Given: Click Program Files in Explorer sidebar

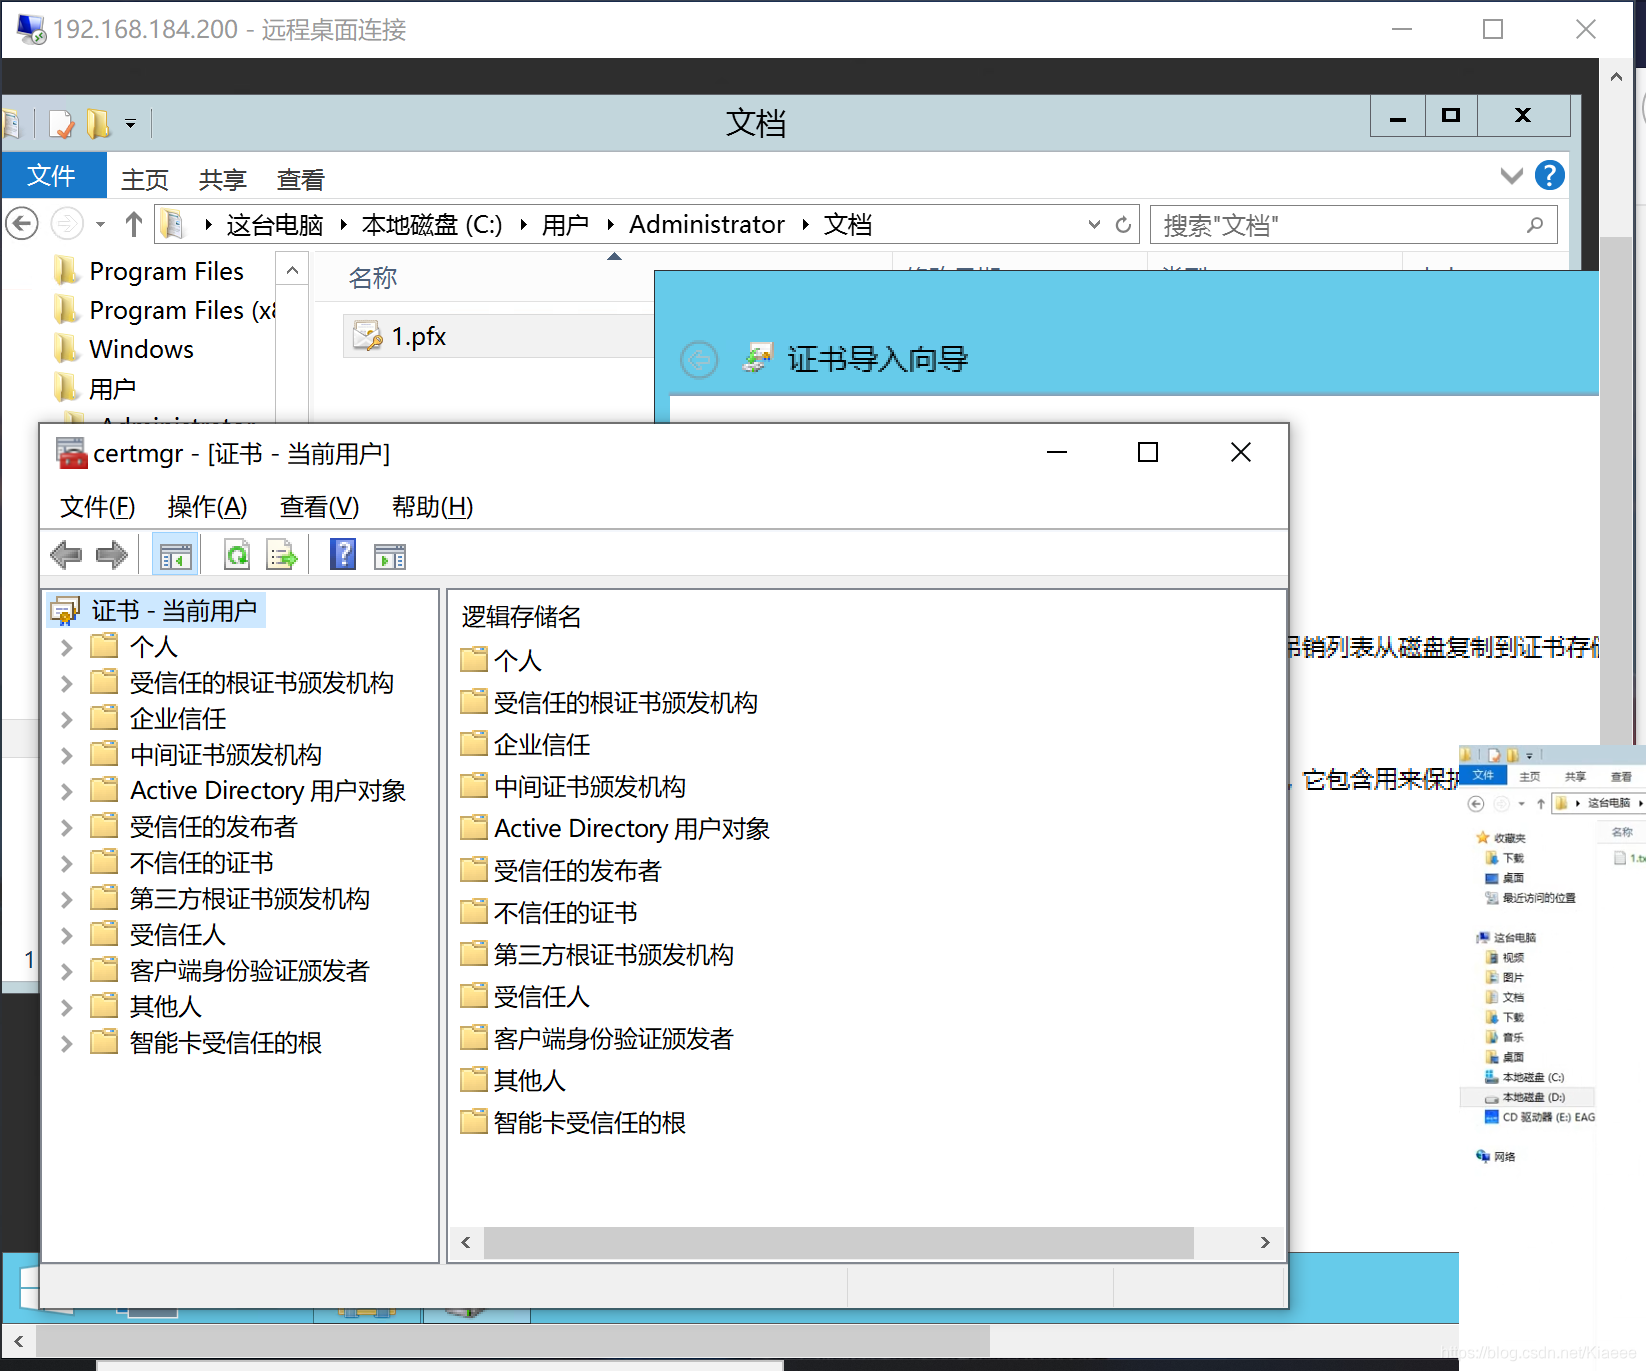Looking at the screenshot, I should (166, 271).
